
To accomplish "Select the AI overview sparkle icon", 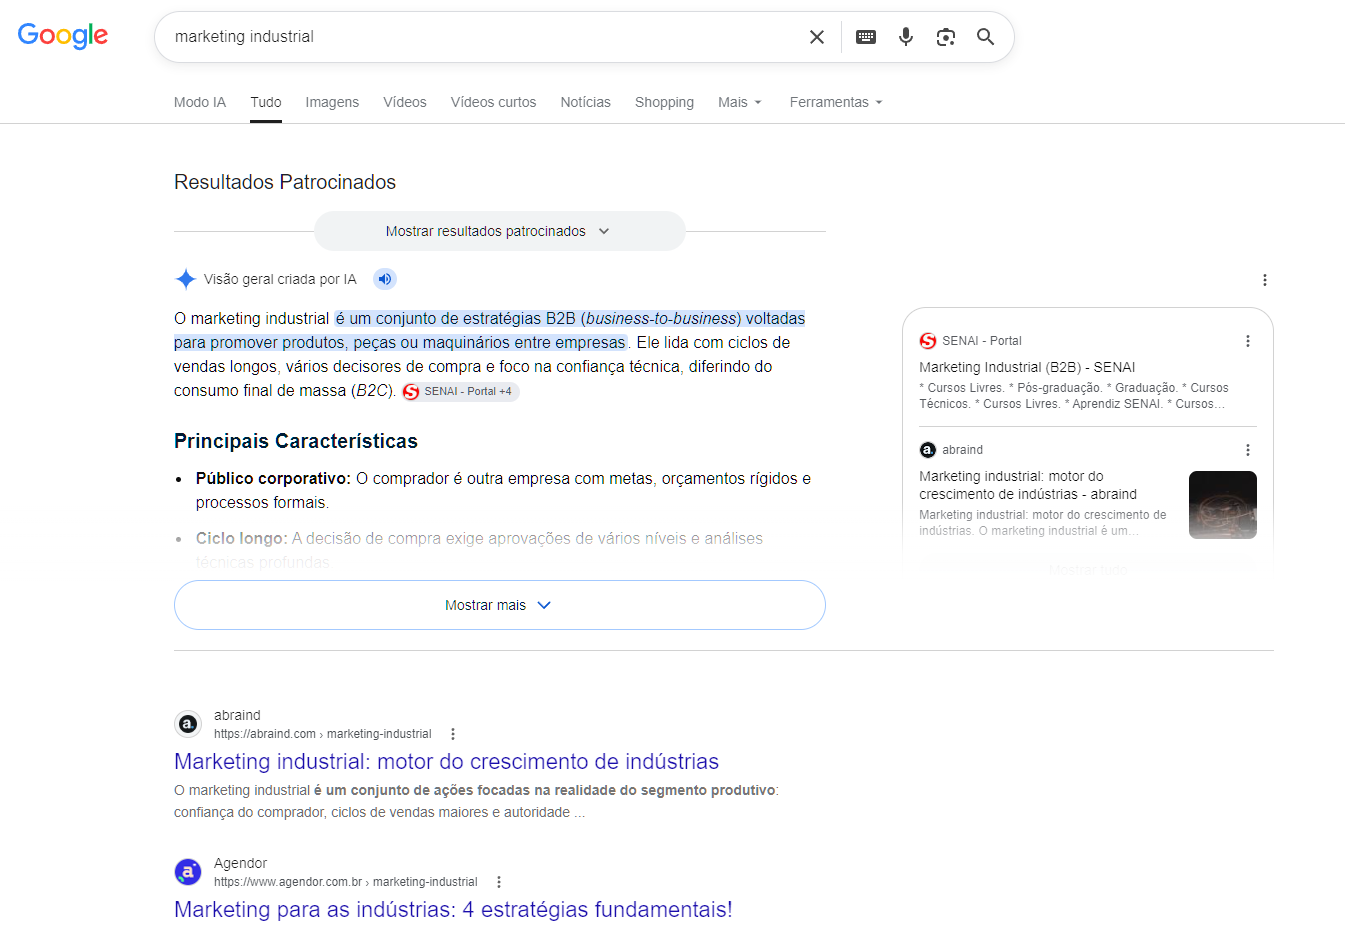I will click(185, 279).
